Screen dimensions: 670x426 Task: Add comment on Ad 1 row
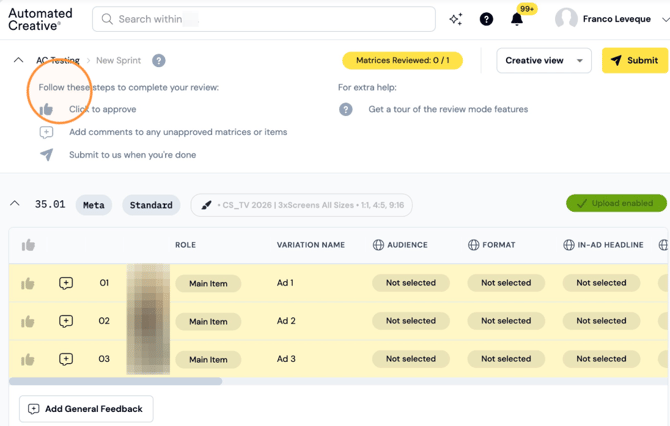(66, 283)
